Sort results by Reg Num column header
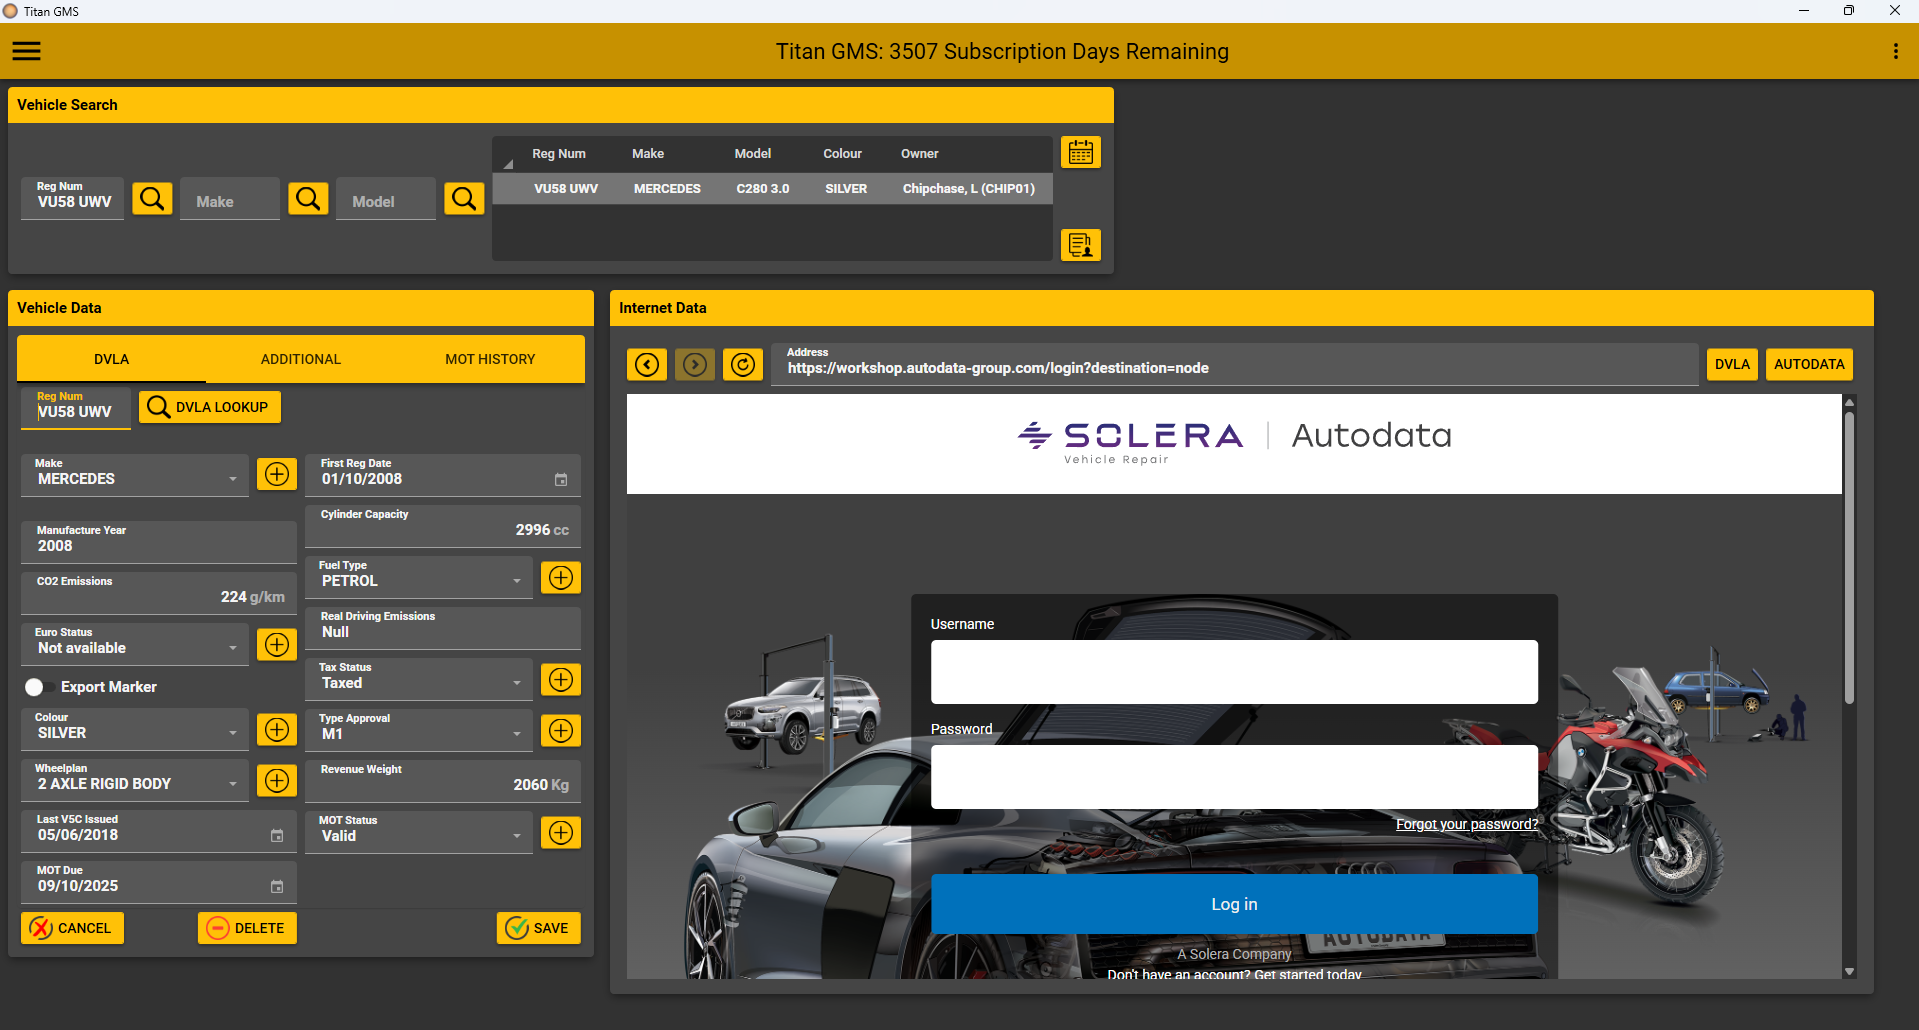This screenshot has width=1919, height=1030. click(559, 154)
